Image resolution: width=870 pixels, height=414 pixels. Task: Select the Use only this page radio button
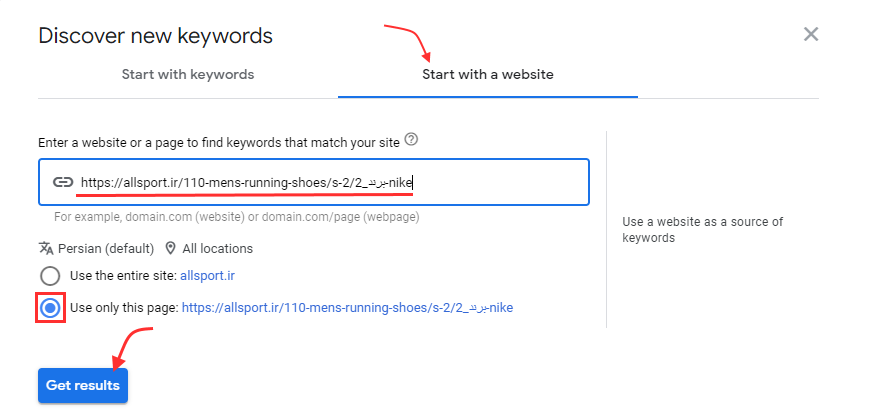50,308
